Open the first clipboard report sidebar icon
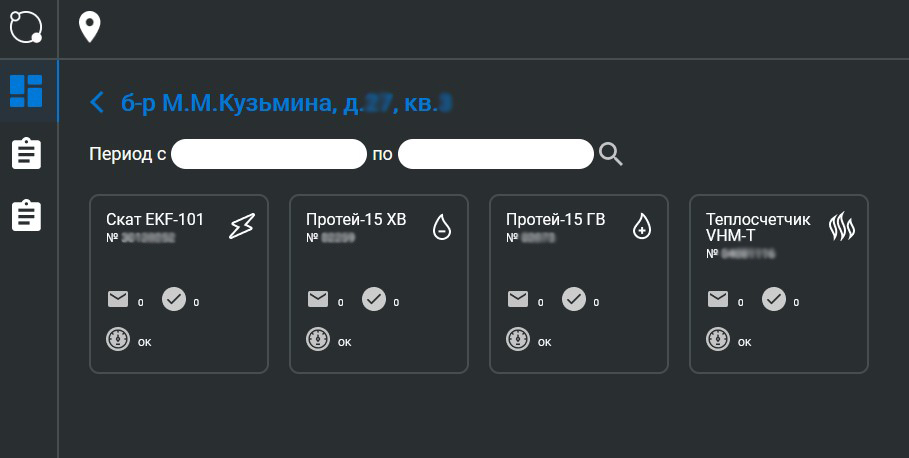The height and width of the screenshot is (458, 909). 27,154
